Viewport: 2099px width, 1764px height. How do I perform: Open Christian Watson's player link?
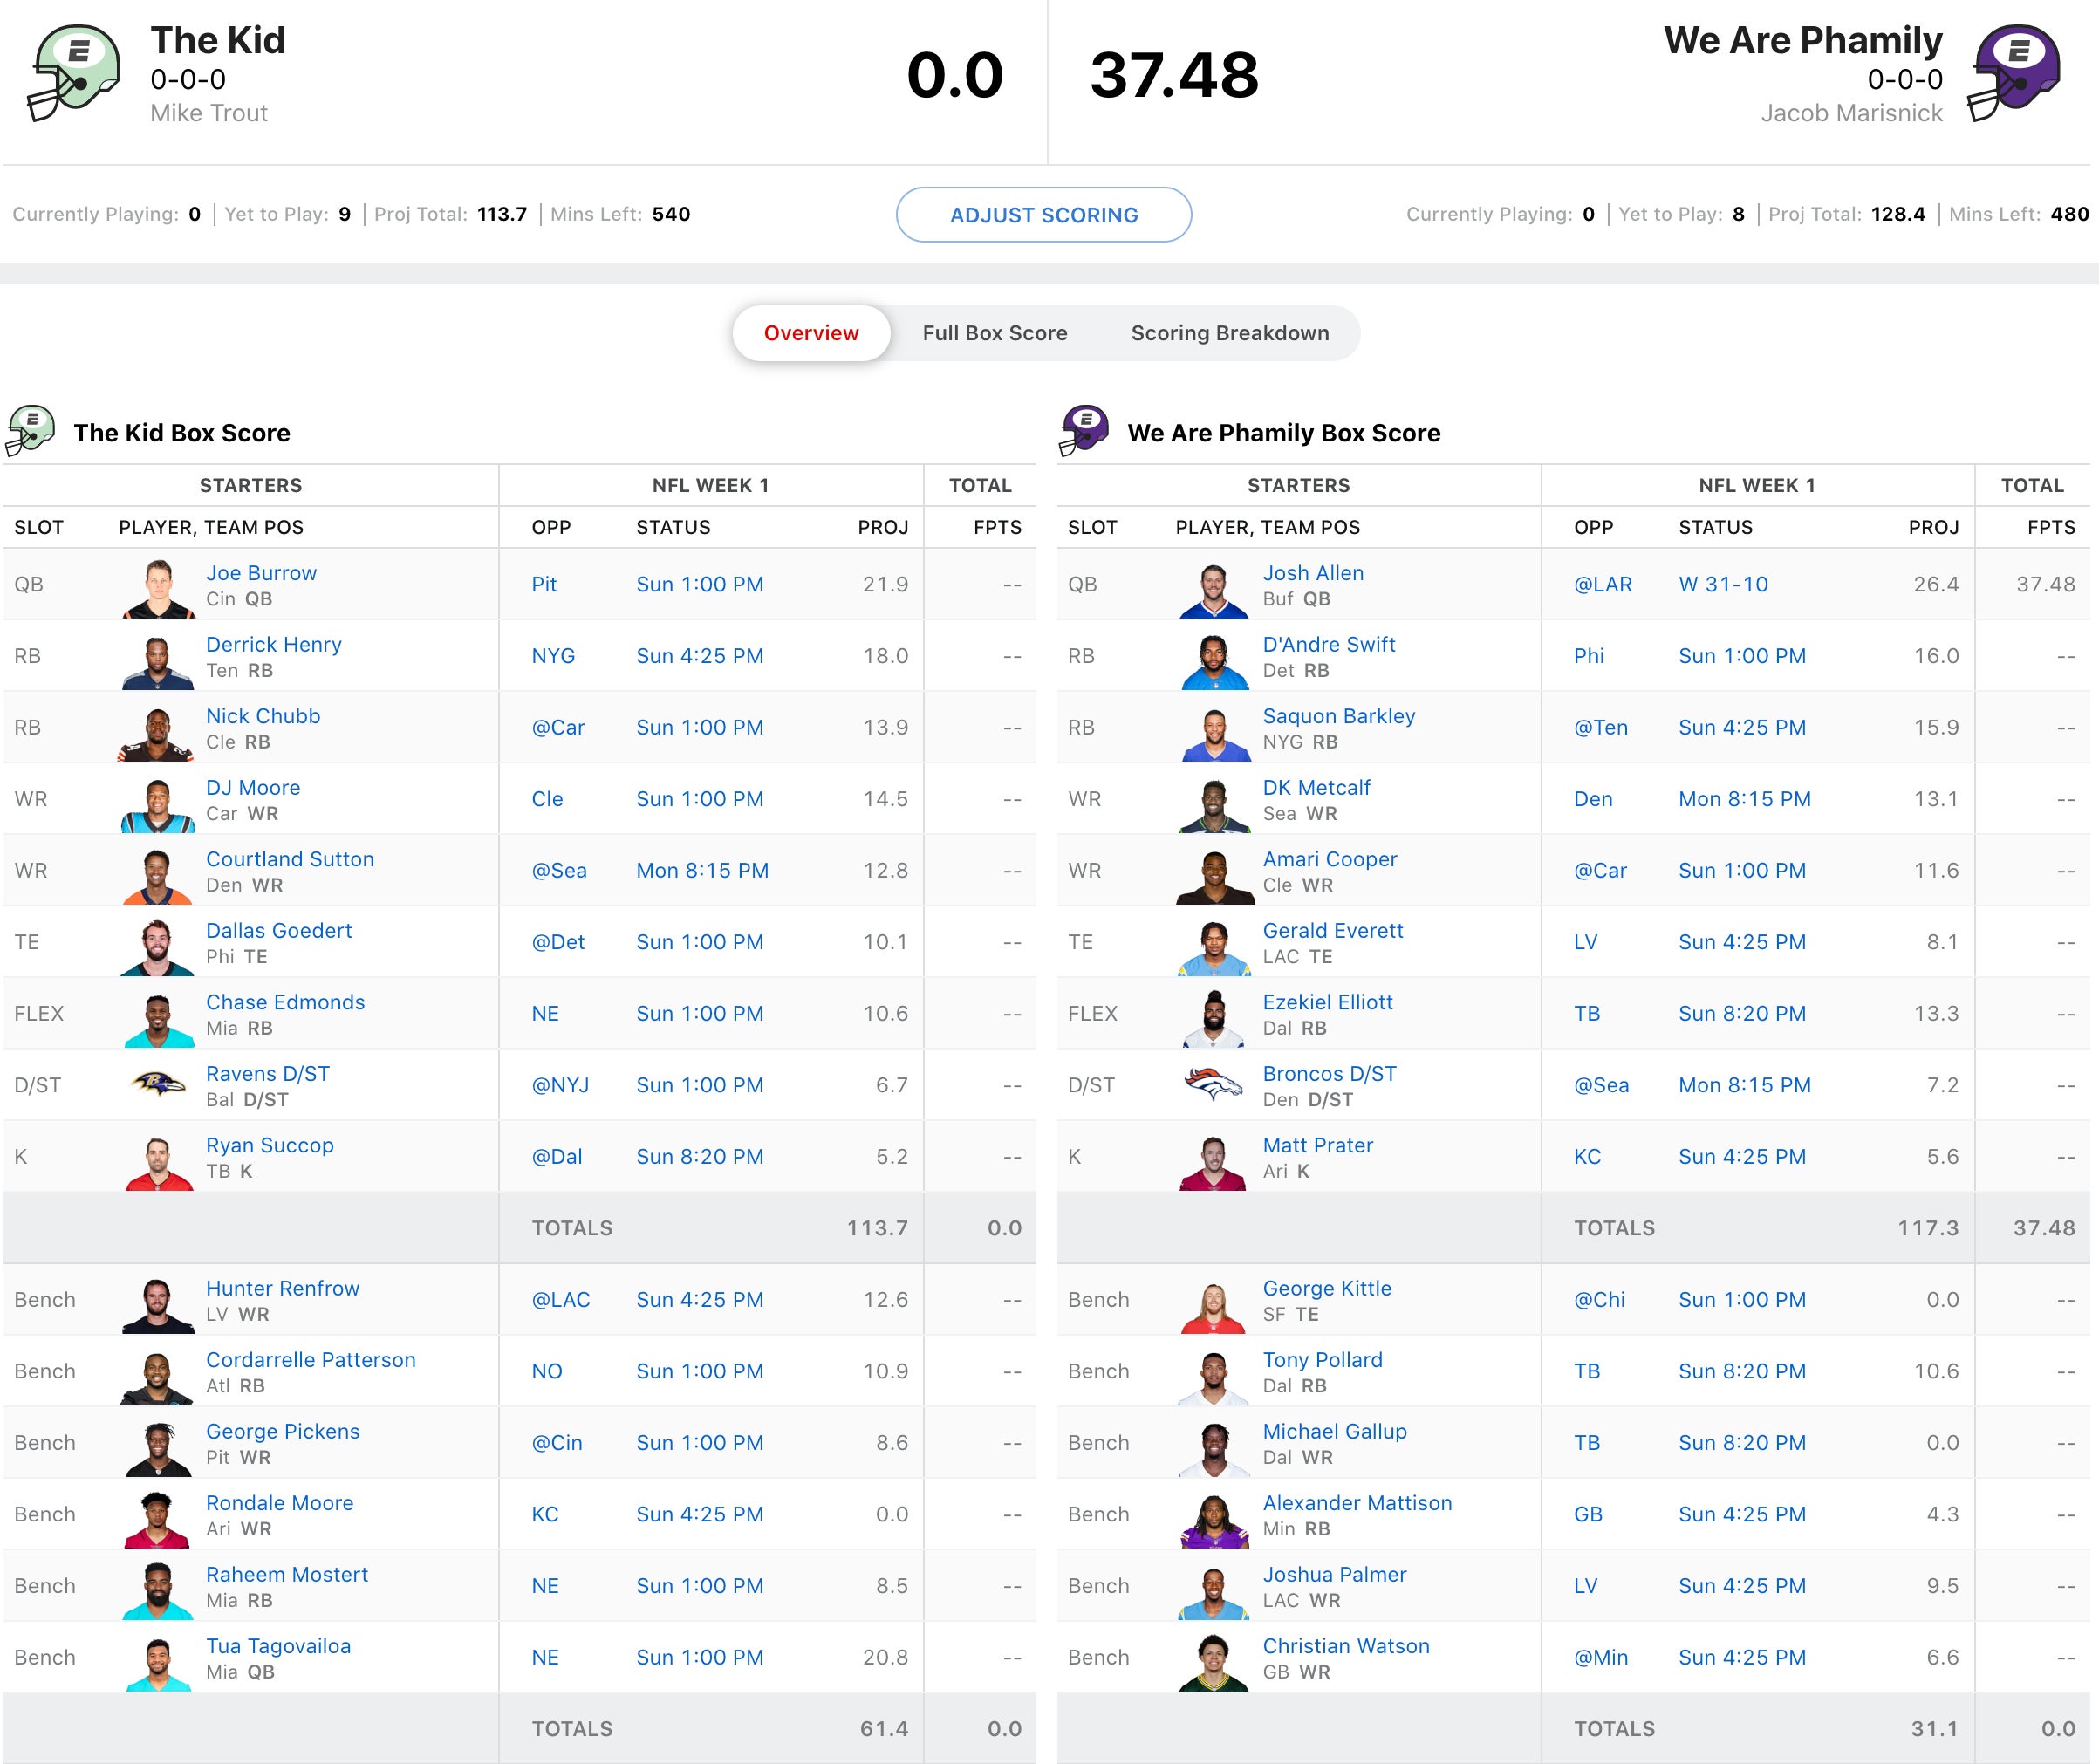(1345, 1646)
